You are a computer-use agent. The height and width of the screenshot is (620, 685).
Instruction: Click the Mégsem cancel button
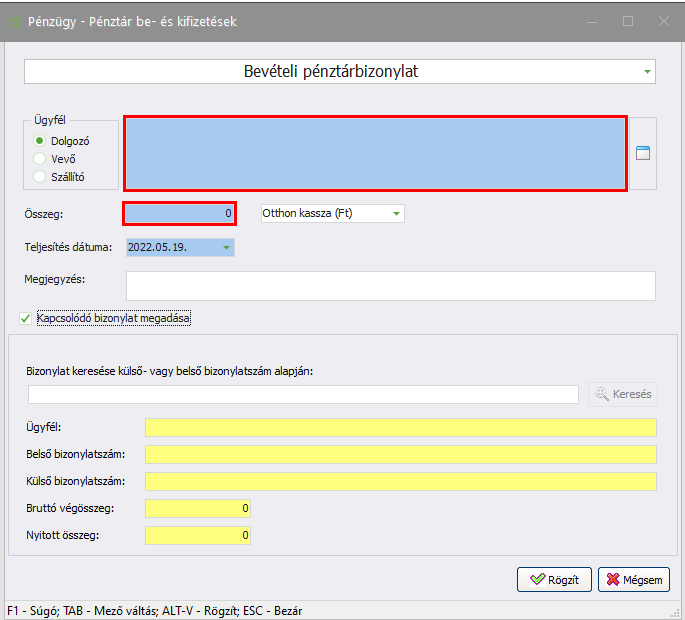point(634,580)
